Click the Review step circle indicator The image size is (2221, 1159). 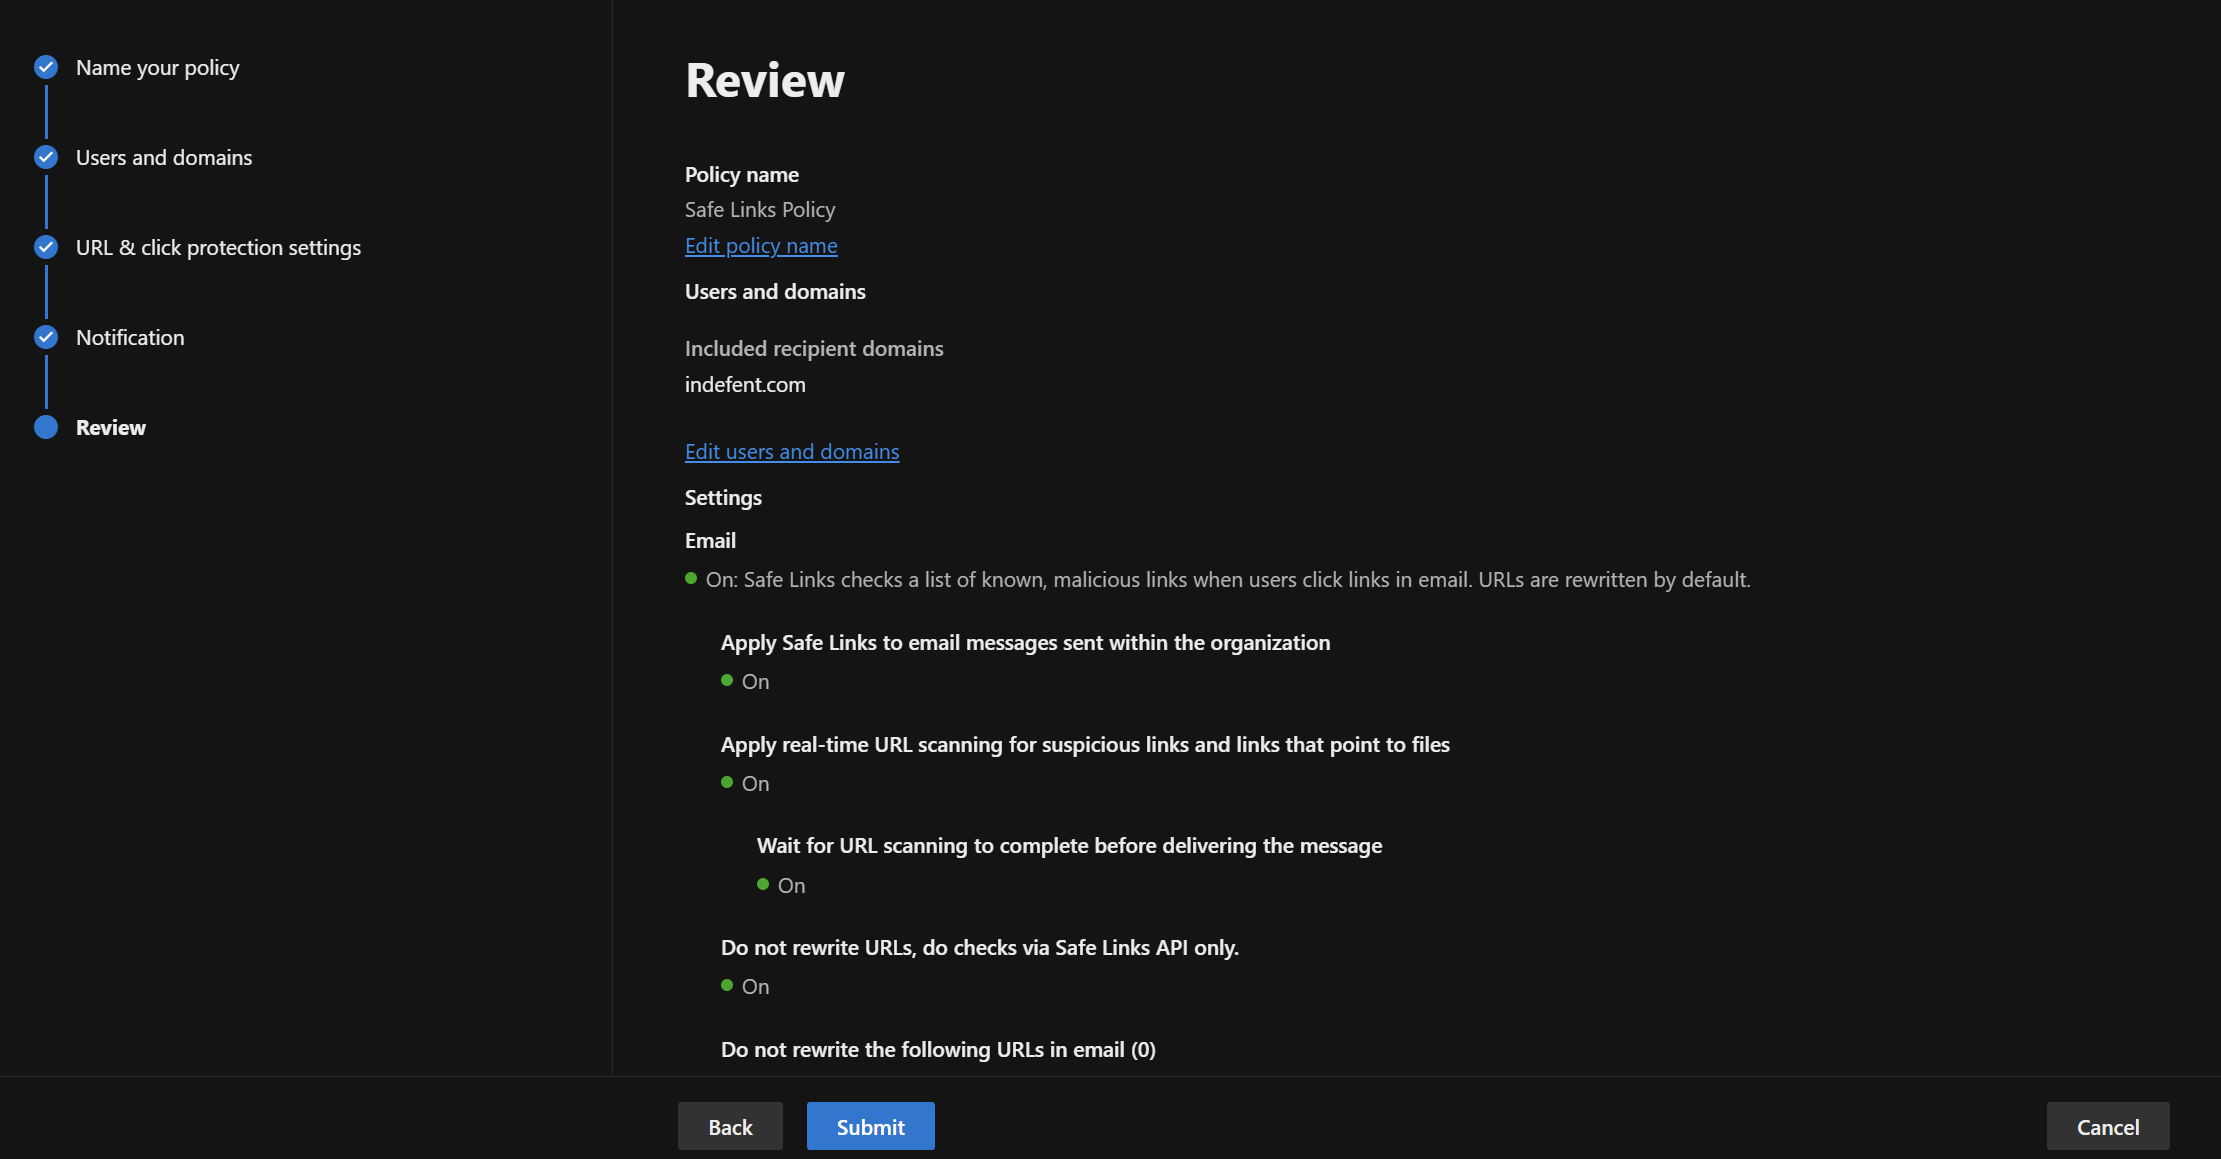(46, 427)
